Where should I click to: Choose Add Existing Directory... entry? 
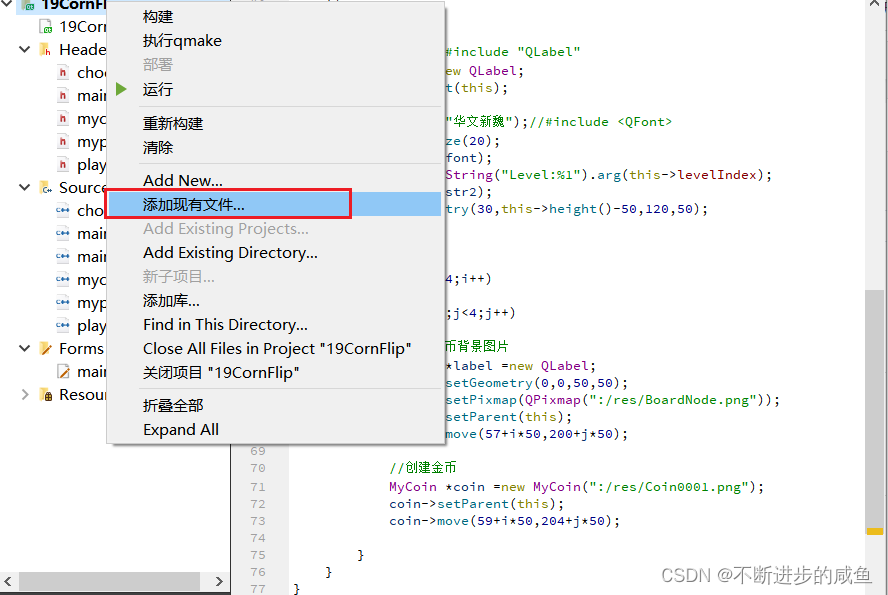(x=230, y=252)
